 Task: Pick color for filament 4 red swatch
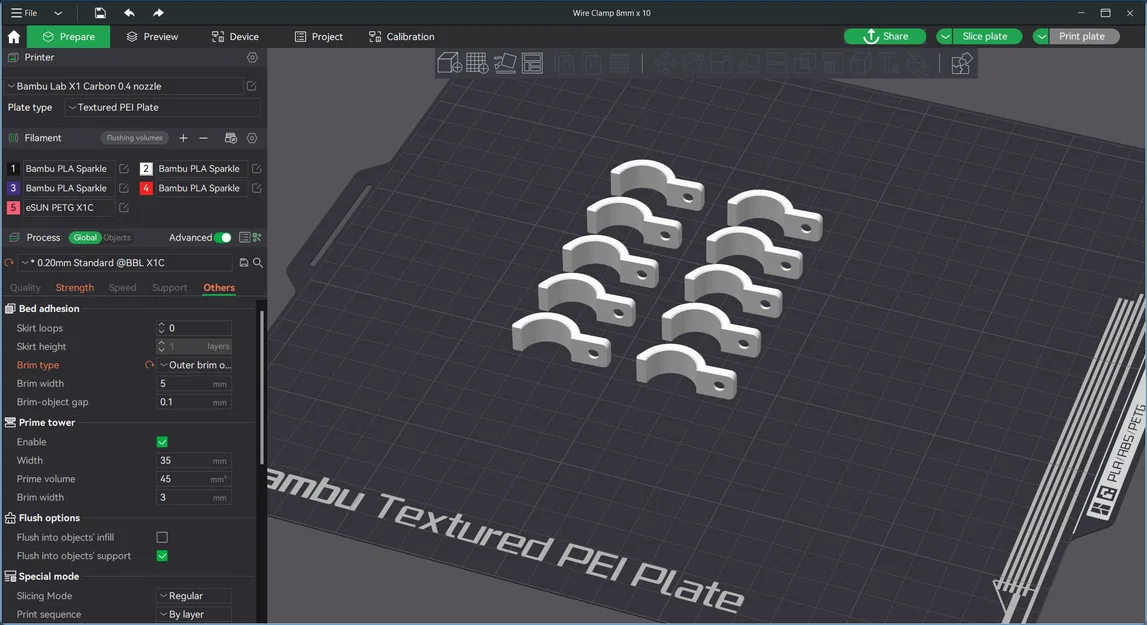point(146,188)
